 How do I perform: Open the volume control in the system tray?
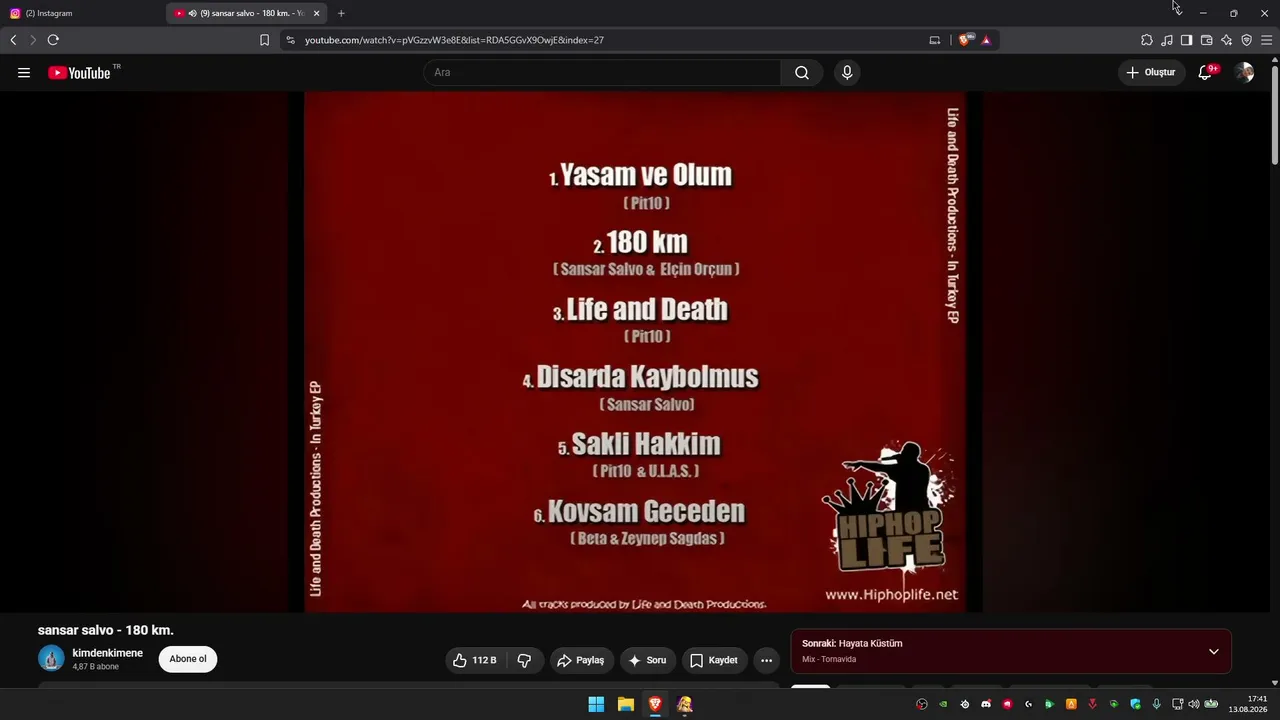coord(1193,704)
